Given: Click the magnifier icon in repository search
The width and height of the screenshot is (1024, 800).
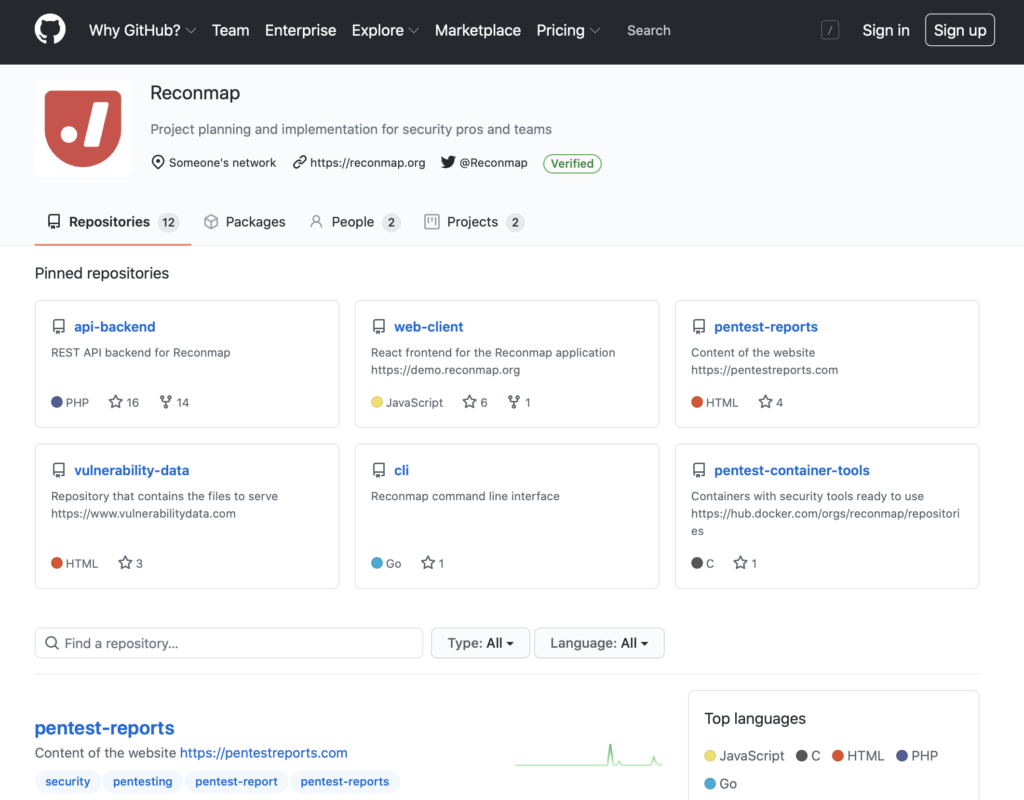Looking at the screenshot, I should [x=52, y=643].
